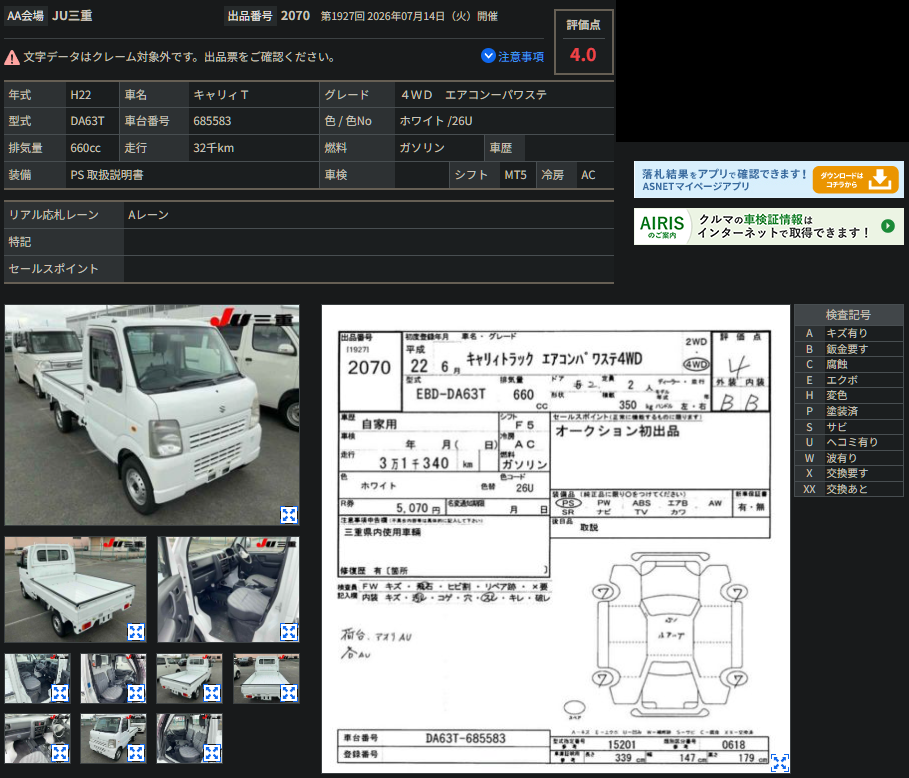This screenshot has width=909, height=778.
Task: Click the green arrow on AIRIS banner
Action: pyautogui.click(x=888, y=226)
